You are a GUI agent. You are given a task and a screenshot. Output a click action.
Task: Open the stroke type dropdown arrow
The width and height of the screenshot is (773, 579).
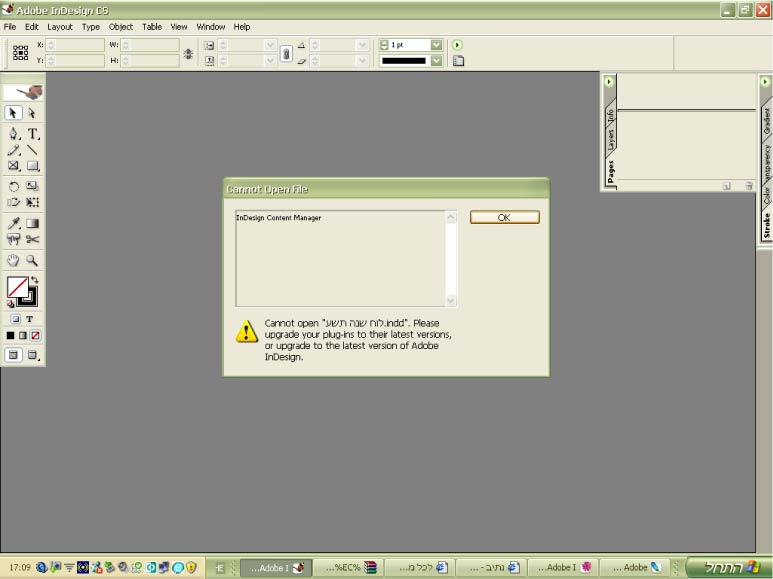436,61
